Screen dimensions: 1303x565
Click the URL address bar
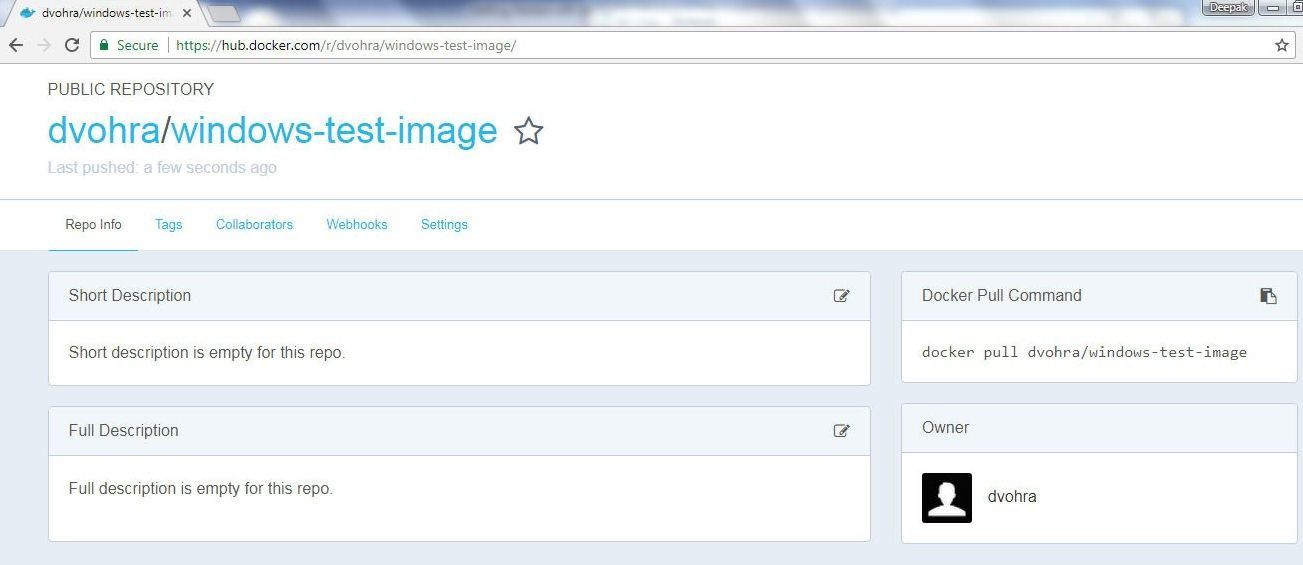pos(692,45)
